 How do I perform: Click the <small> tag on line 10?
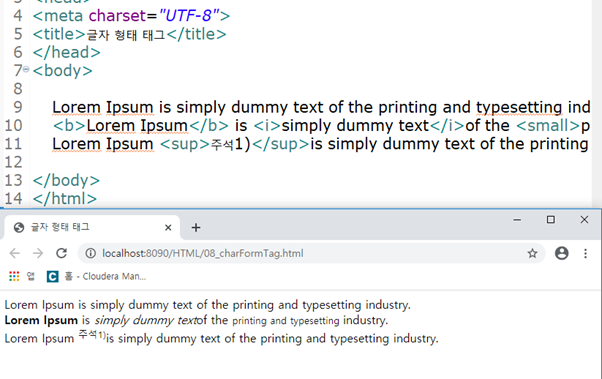tap(548, 126)
